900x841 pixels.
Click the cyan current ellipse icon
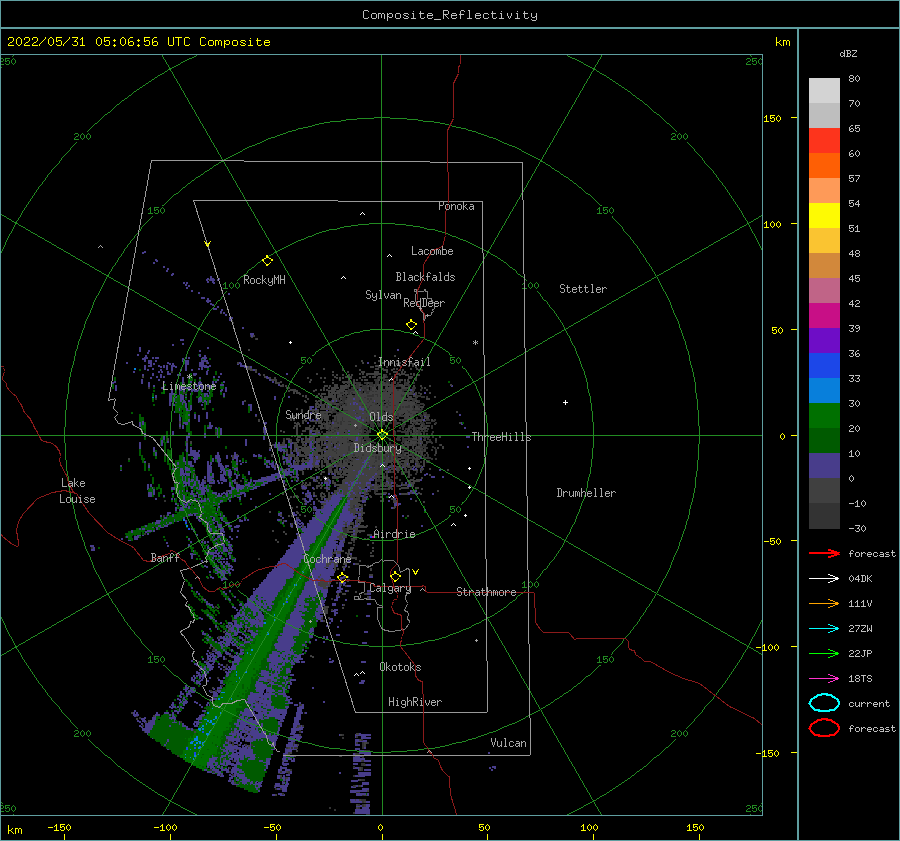tap(824, 703)
